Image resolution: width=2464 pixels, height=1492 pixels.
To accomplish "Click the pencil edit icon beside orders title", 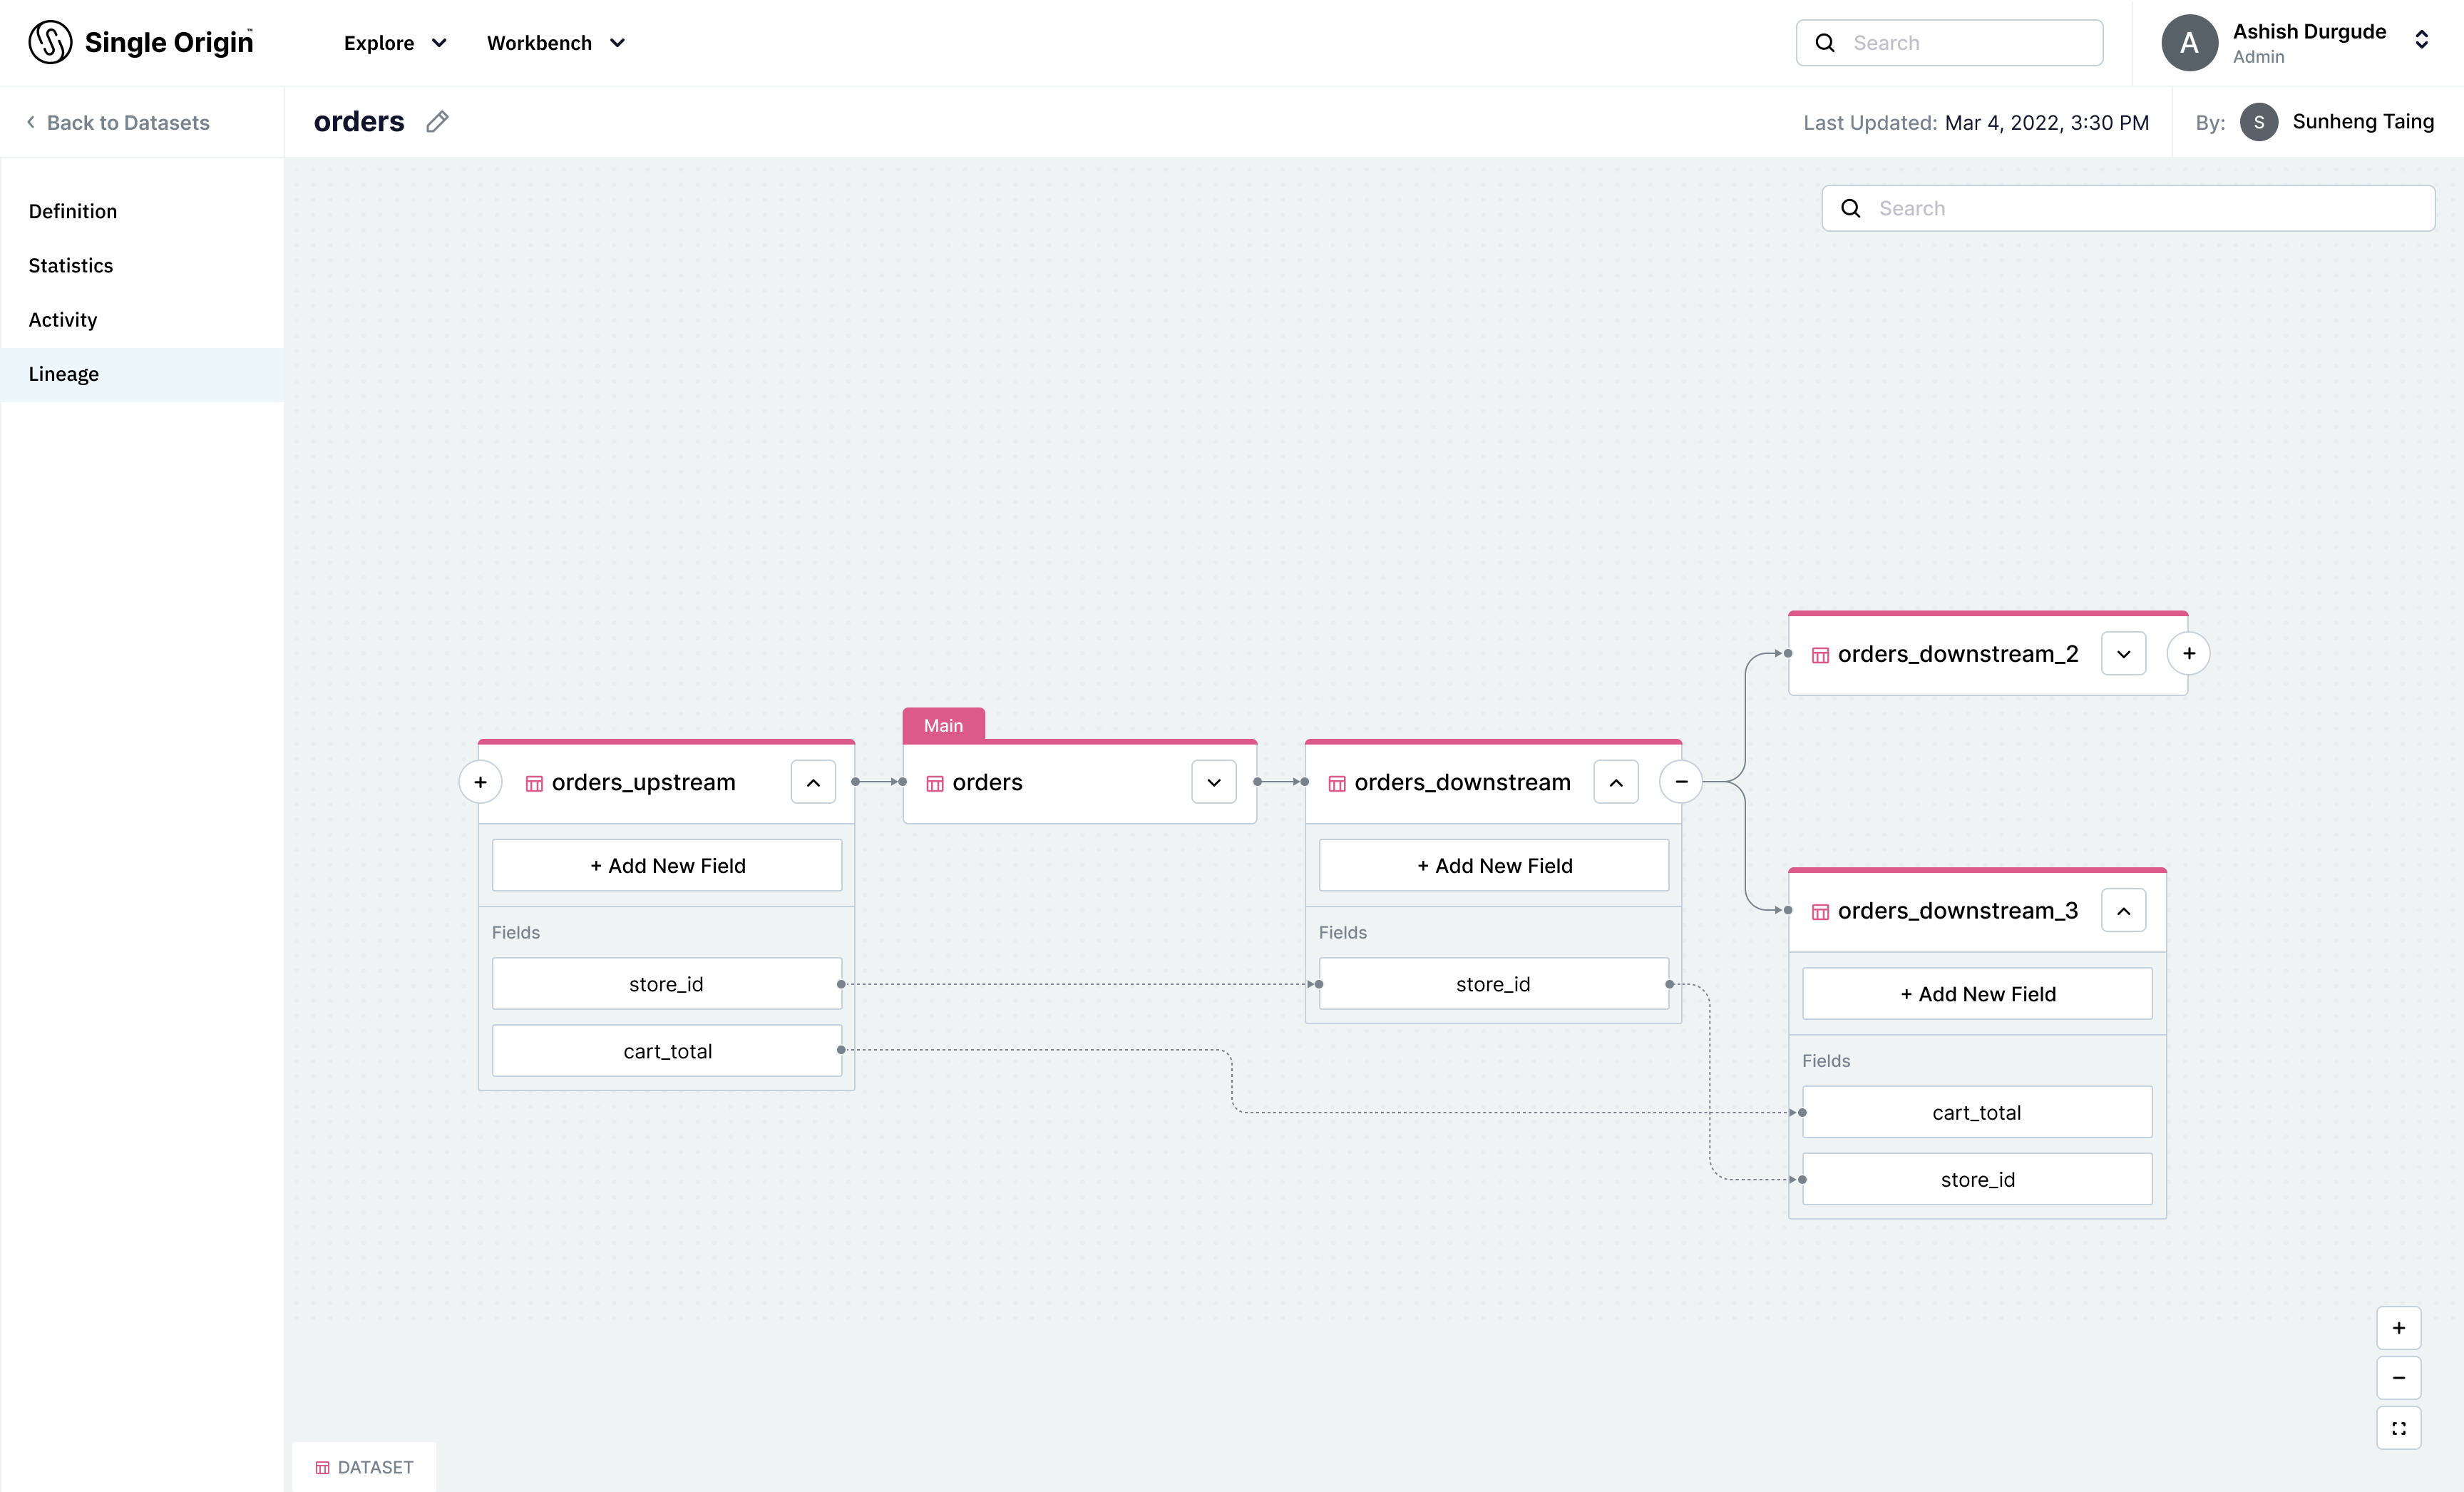I will click(437, 122).
